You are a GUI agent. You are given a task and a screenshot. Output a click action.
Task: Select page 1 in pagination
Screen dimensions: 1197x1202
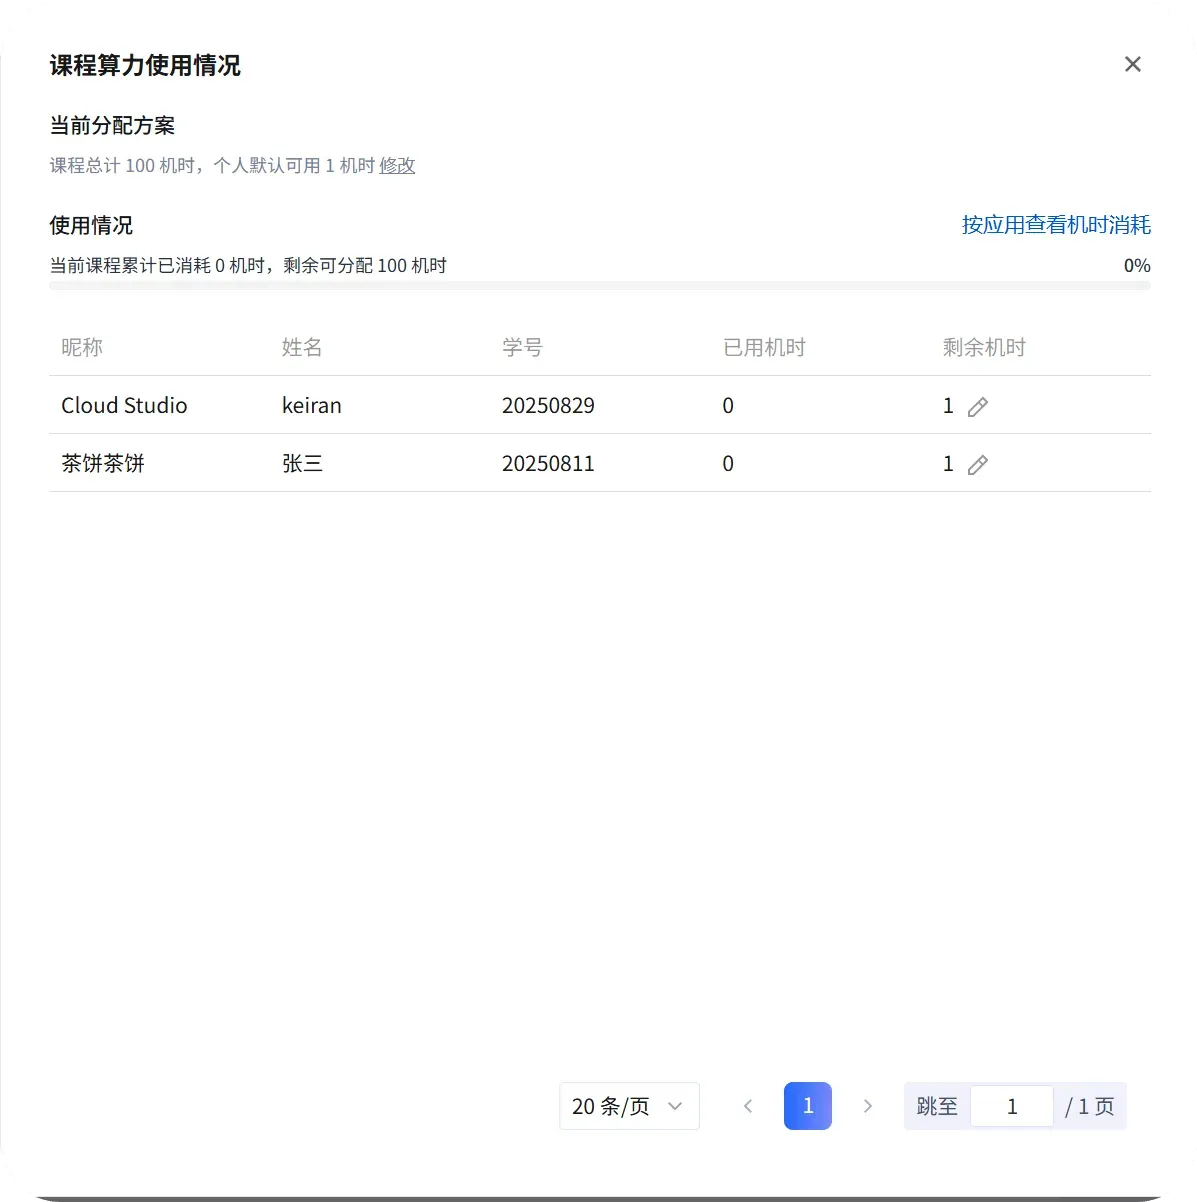(808, 1106)
